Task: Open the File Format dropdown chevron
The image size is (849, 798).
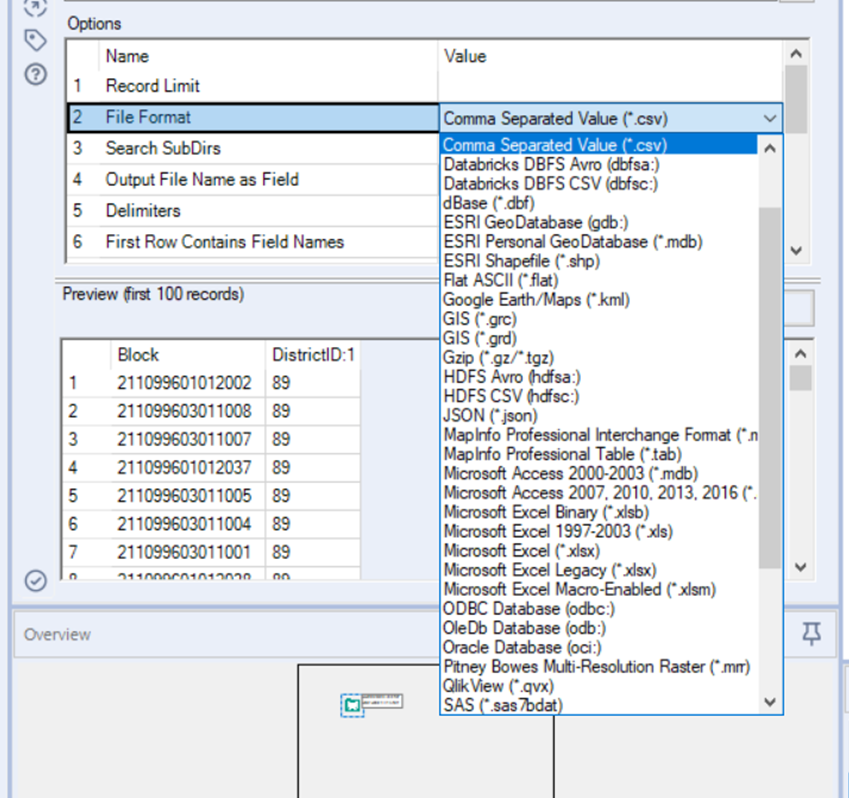Action: (769, 118)
